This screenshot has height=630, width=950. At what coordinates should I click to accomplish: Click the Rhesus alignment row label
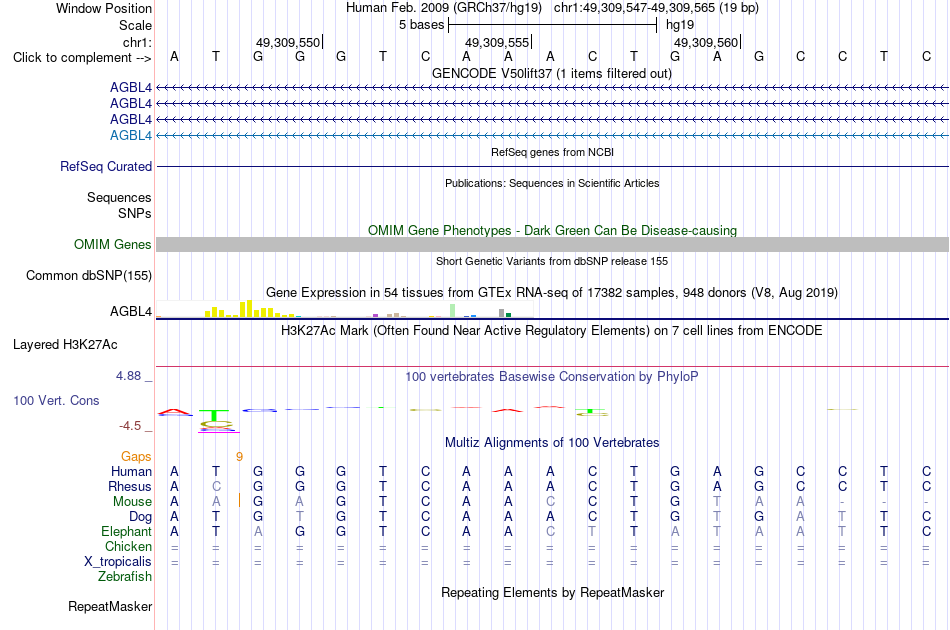(130, 486)
